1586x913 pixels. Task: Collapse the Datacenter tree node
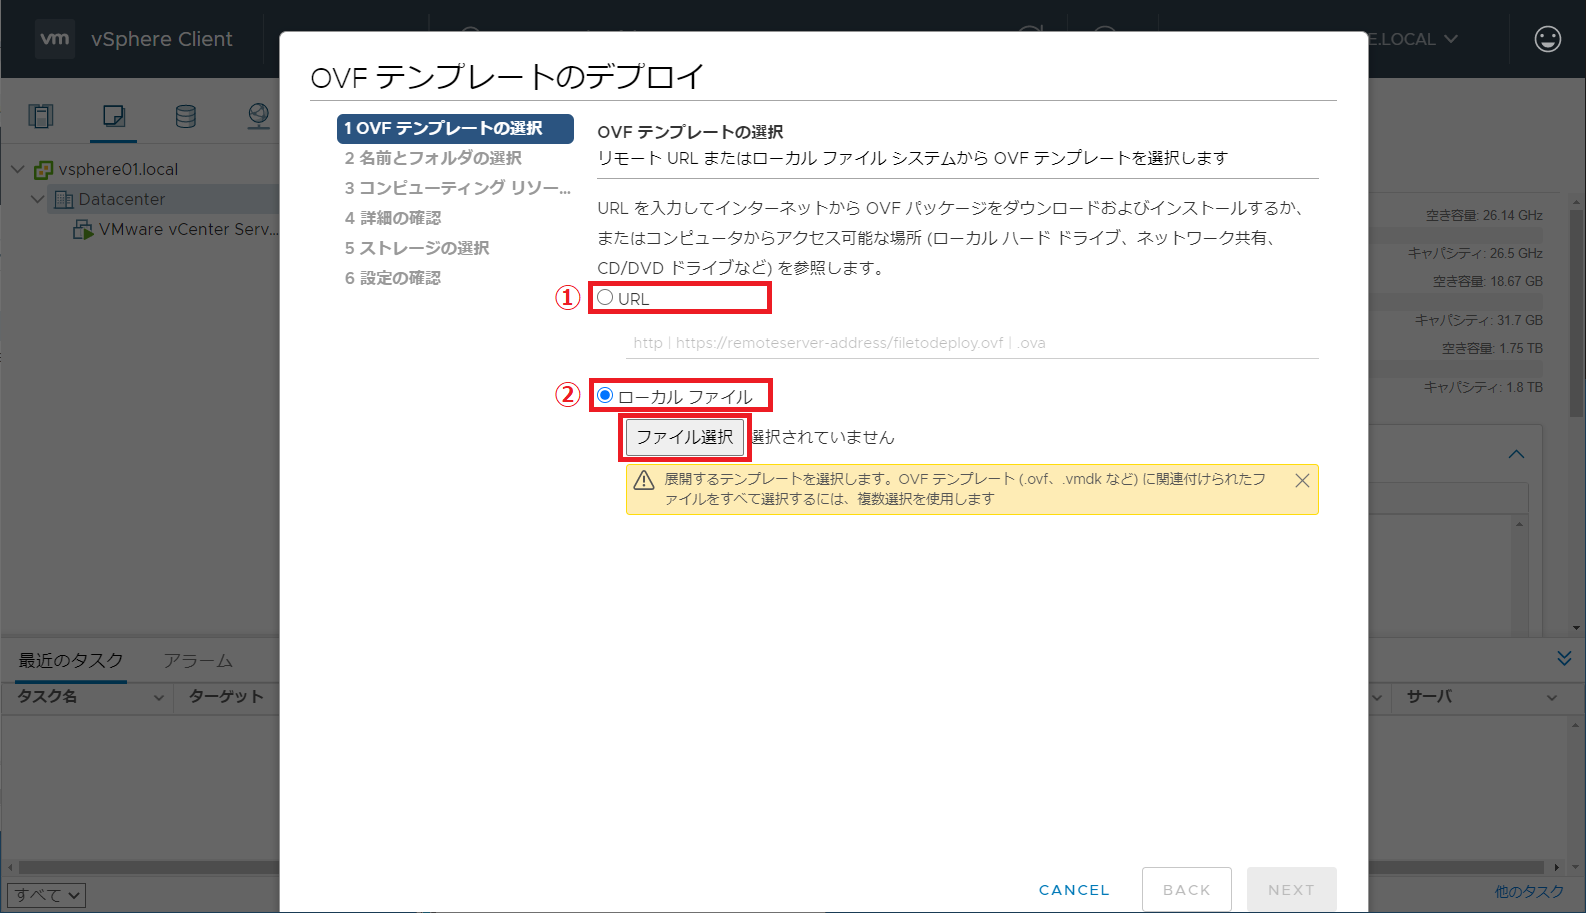click(37, 199)
